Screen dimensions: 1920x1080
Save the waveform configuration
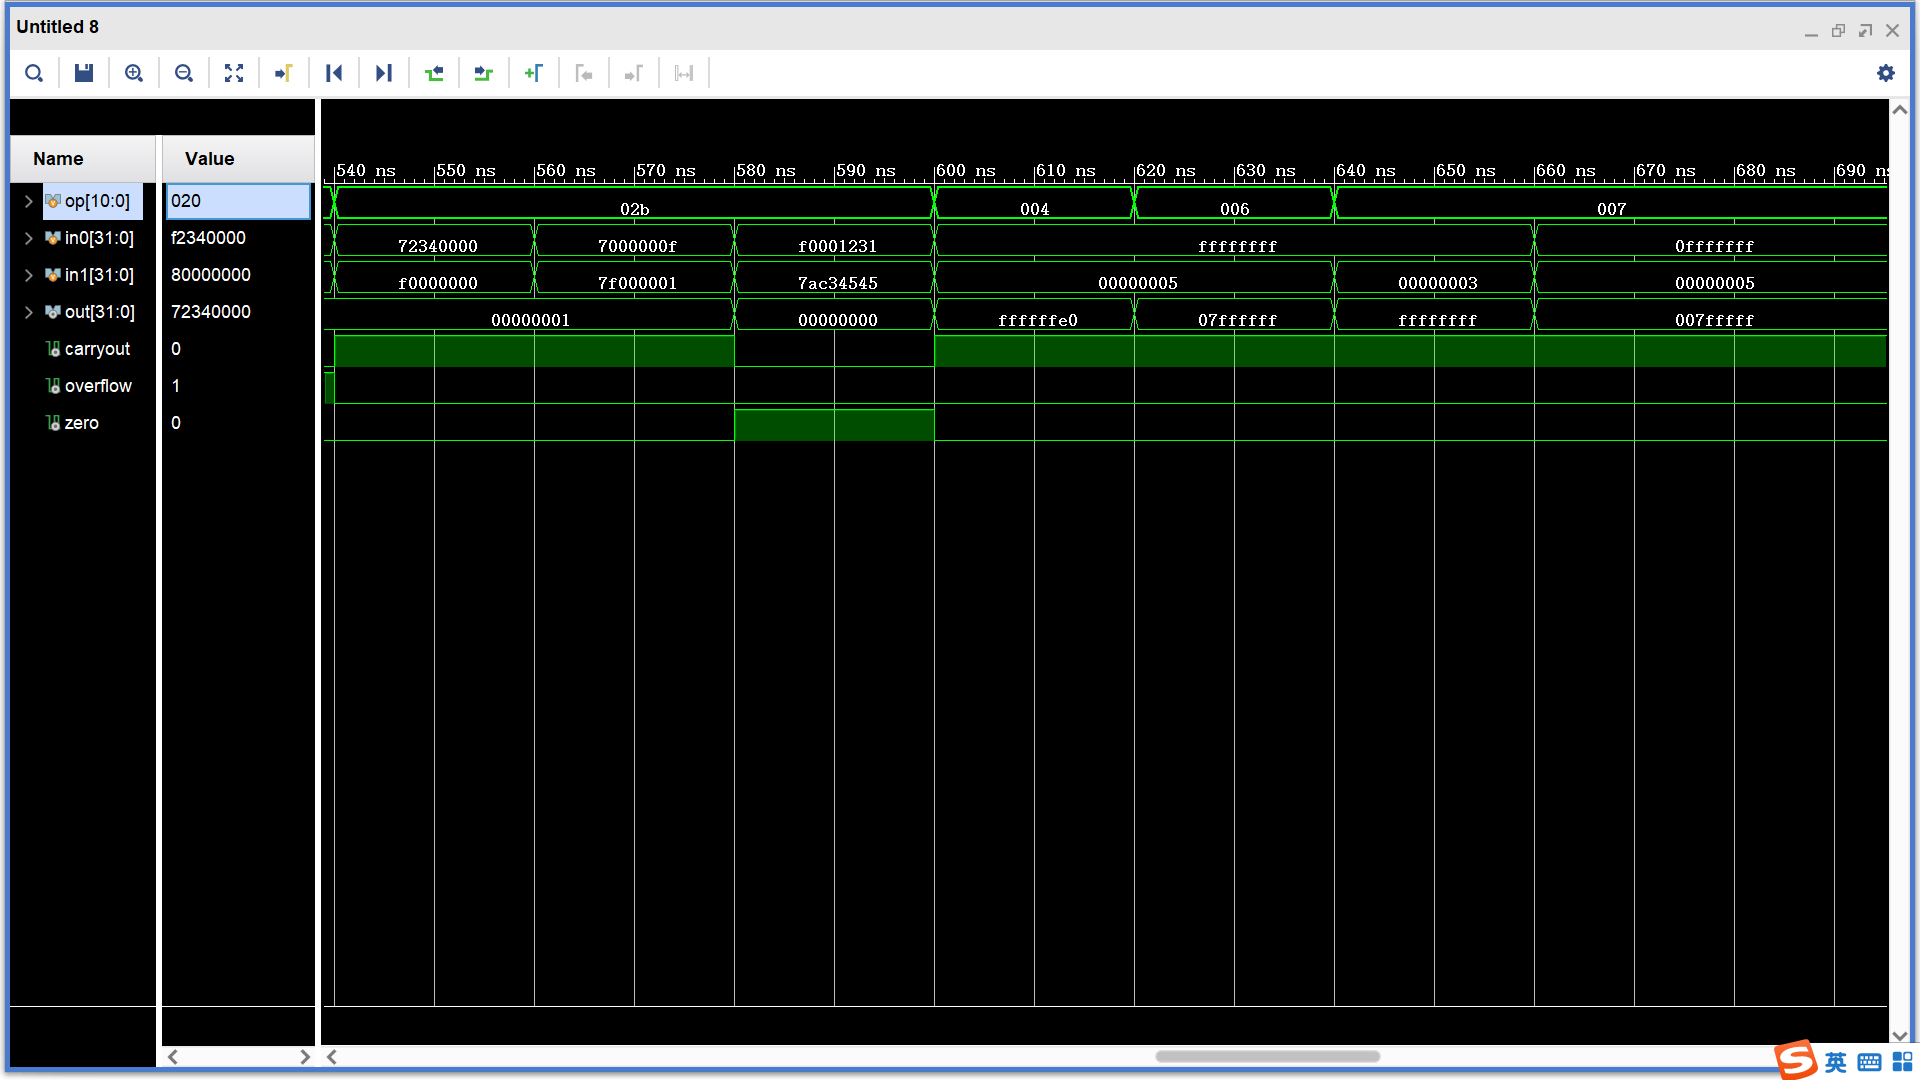84,72
